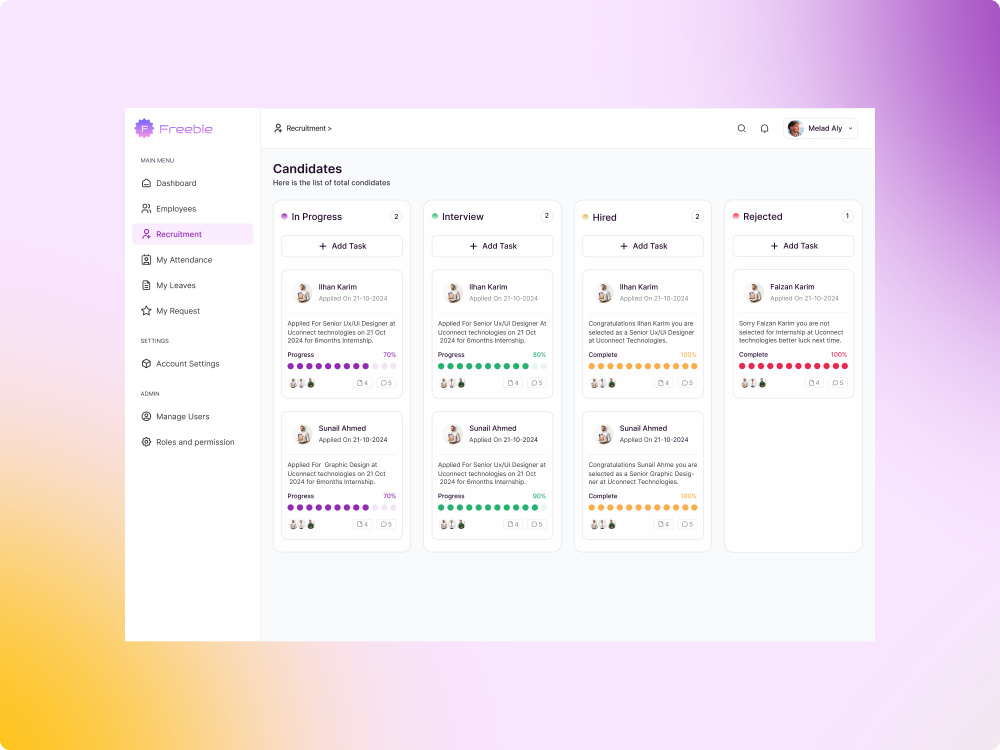Click the Dashboard home icon
1000x750 pixels.
coord(146,183)
